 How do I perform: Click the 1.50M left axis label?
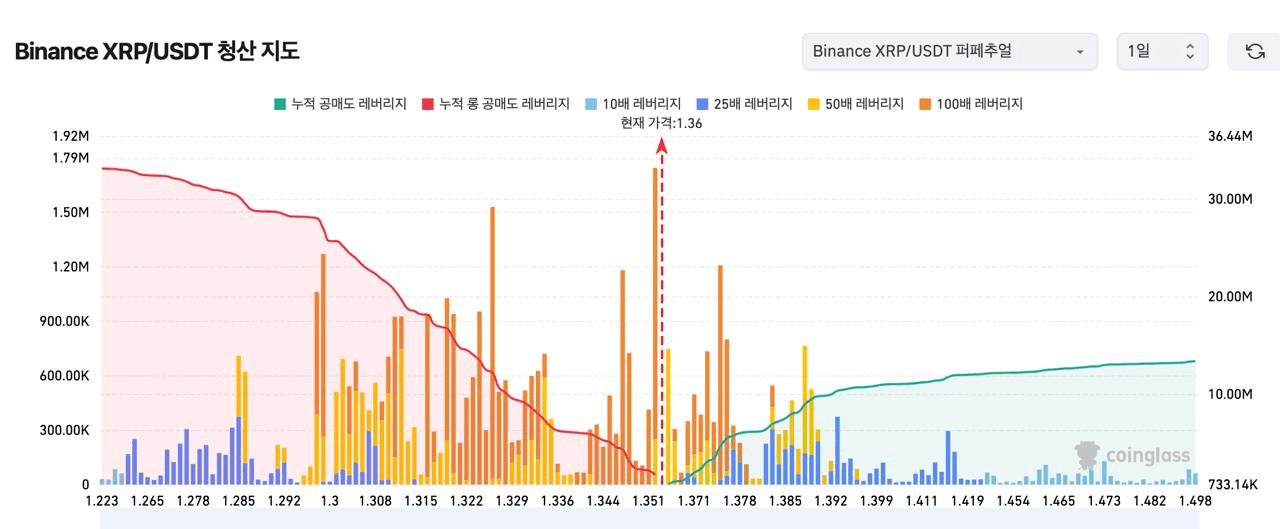click(x=70, y=213)
